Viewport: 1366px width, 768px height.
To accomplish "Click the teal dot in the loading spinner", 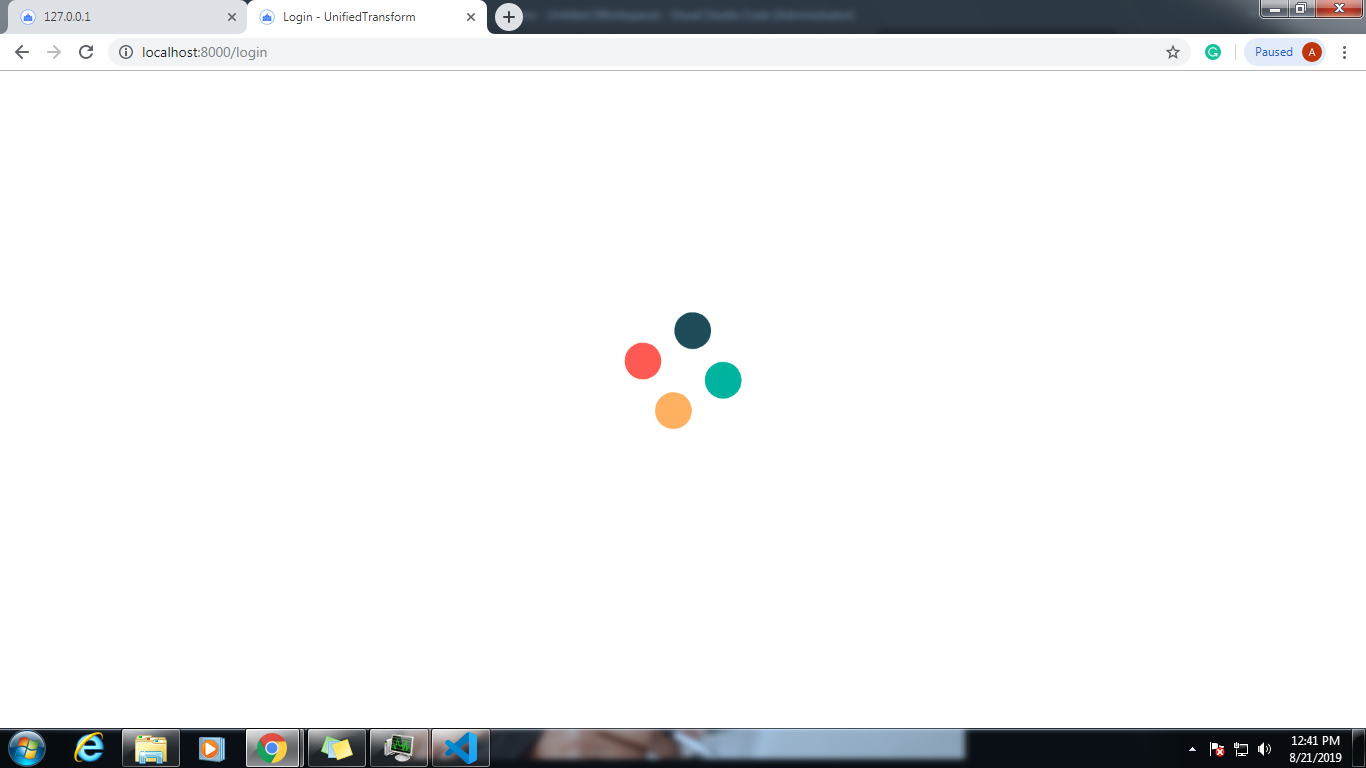I will pos(723,380).
